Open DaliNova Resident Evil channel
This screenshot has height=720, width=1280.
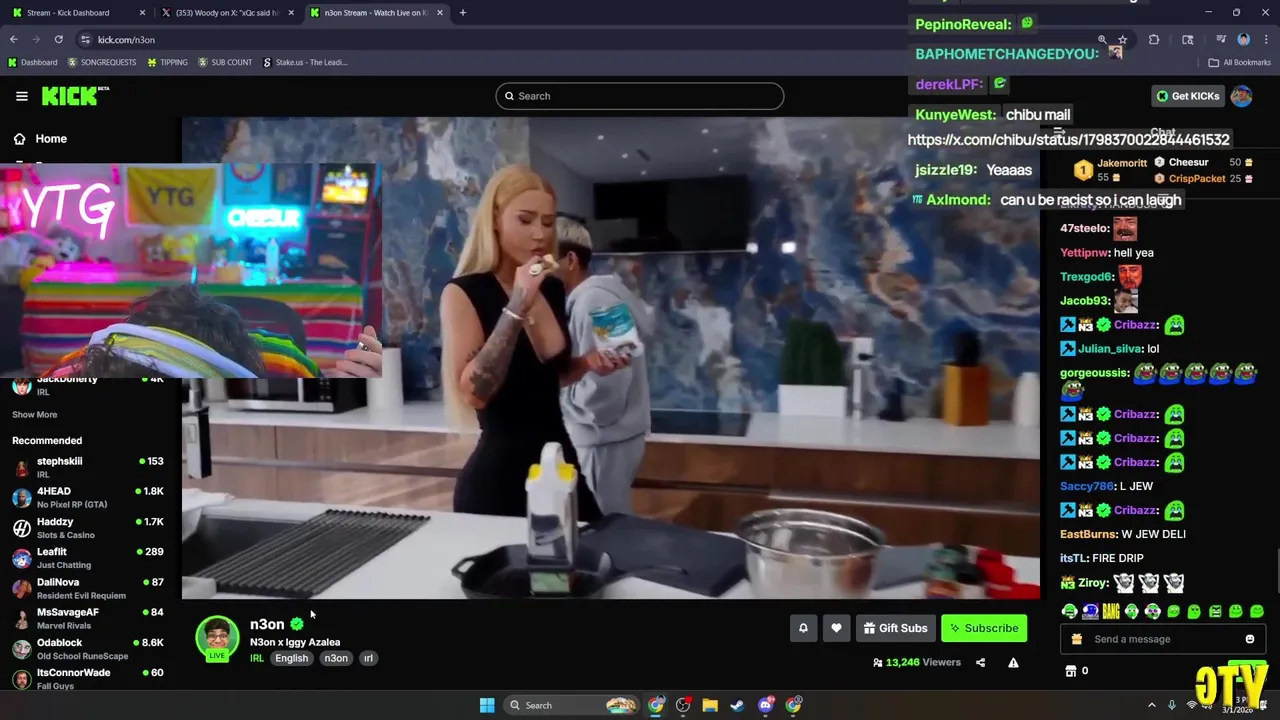click(88, 588)
